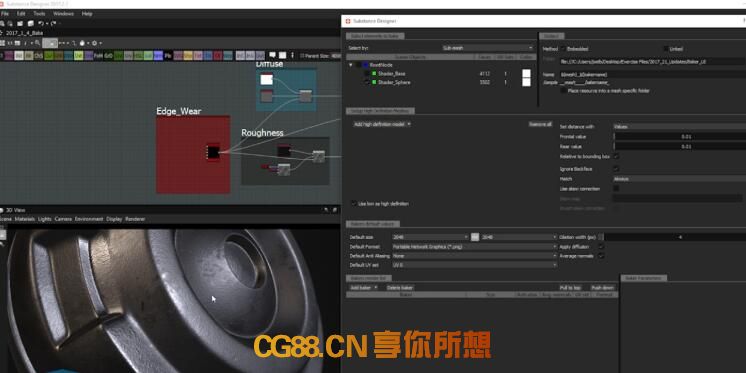This screenshot has width=746, height=373.
Task: Click the redo arrow in main toolbar
Action: (53, 23)
